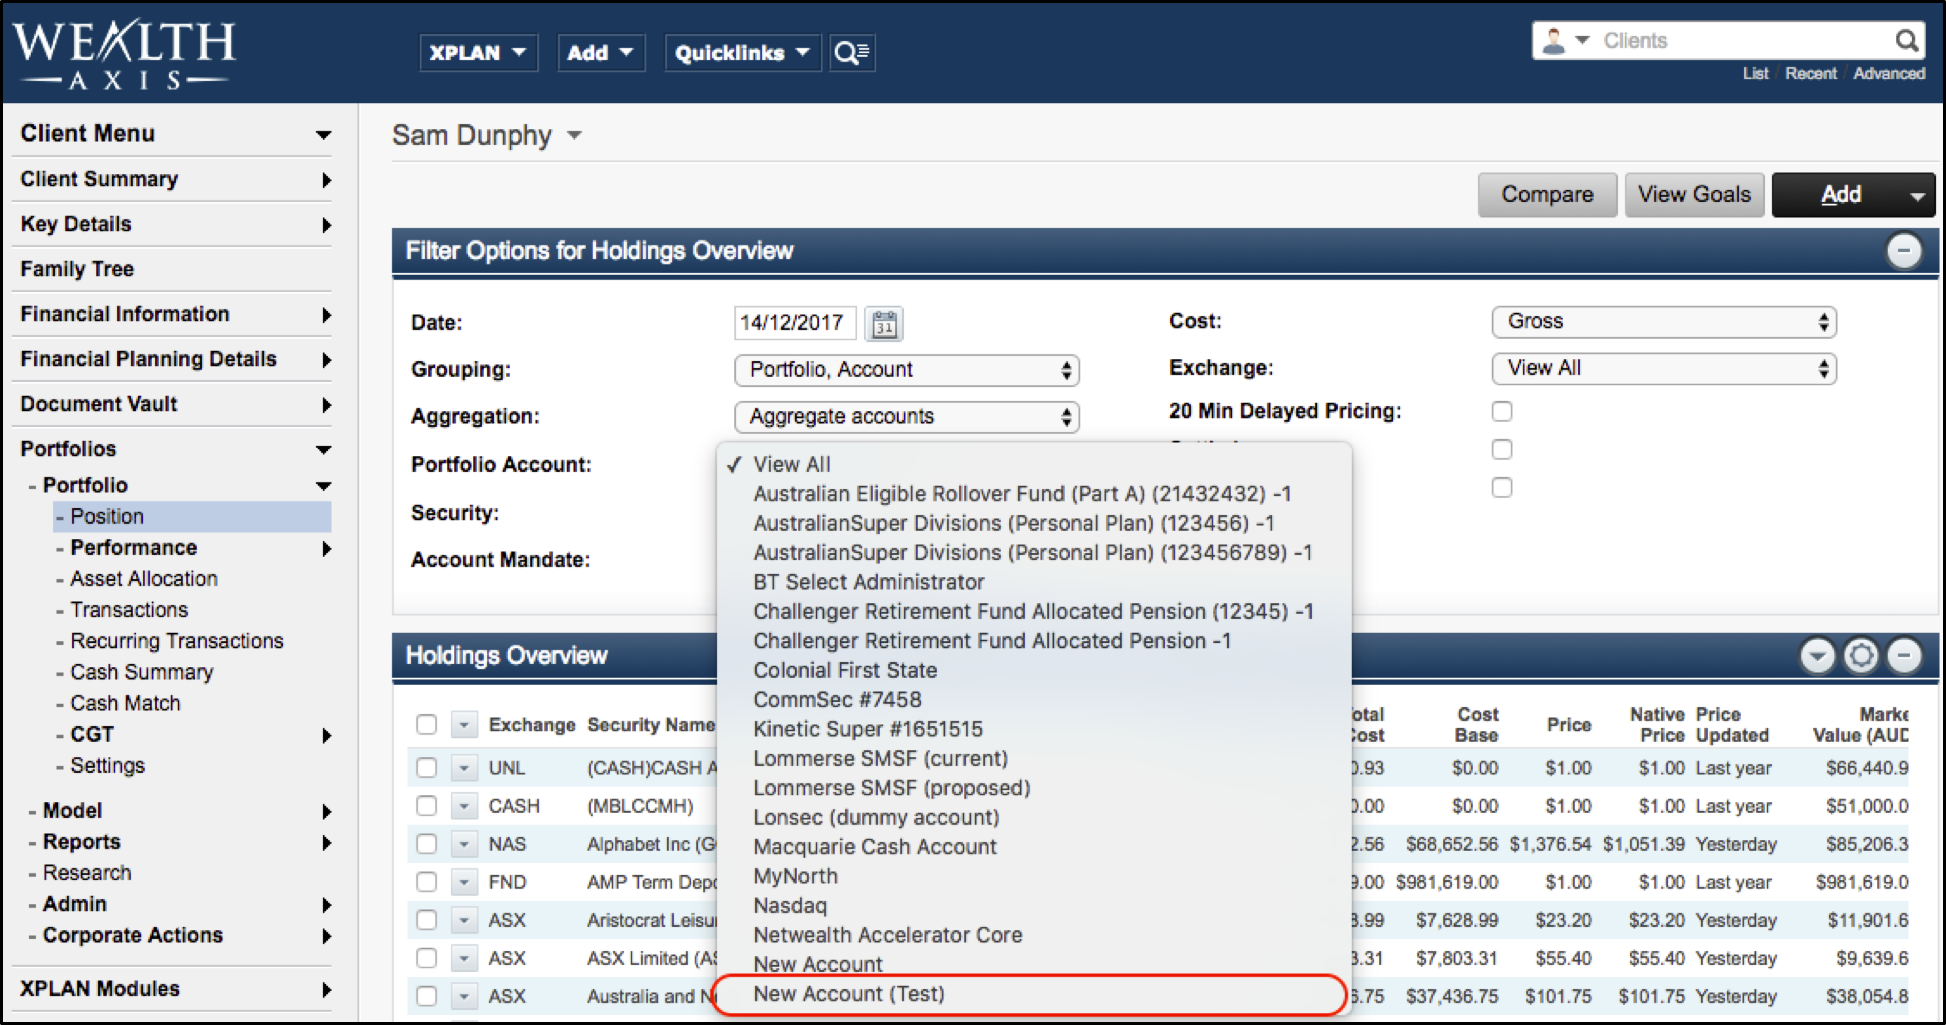Open the Exchange select box
Screen dimensions: 1946x1025
[1664, 369]
